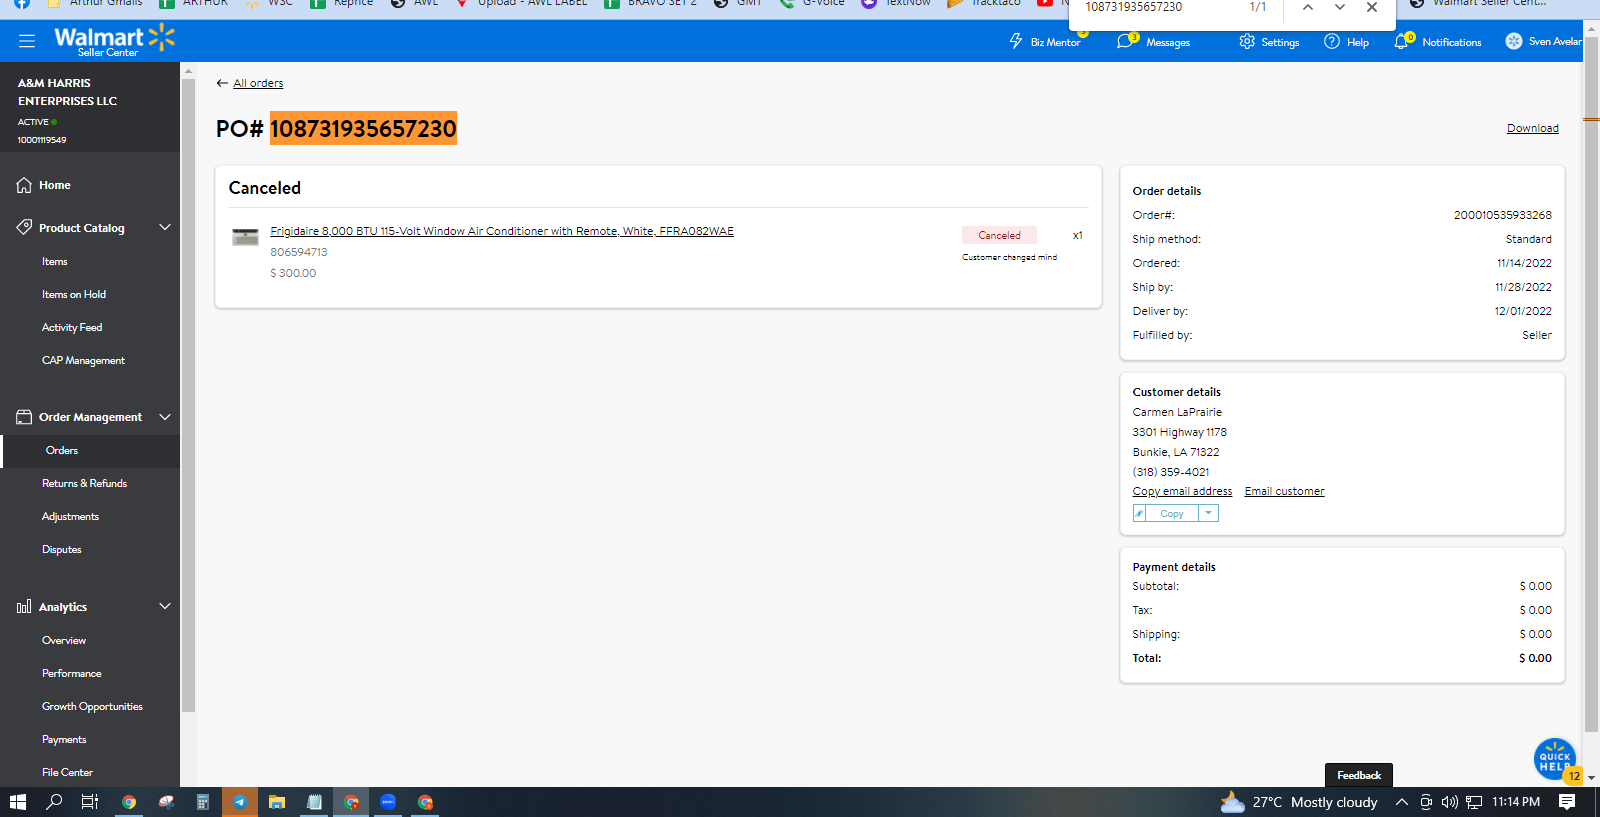Viewport: 1600px width, 817px height.
Task: Open Returns & Refunds page
Action: click(x=84, y=484)
